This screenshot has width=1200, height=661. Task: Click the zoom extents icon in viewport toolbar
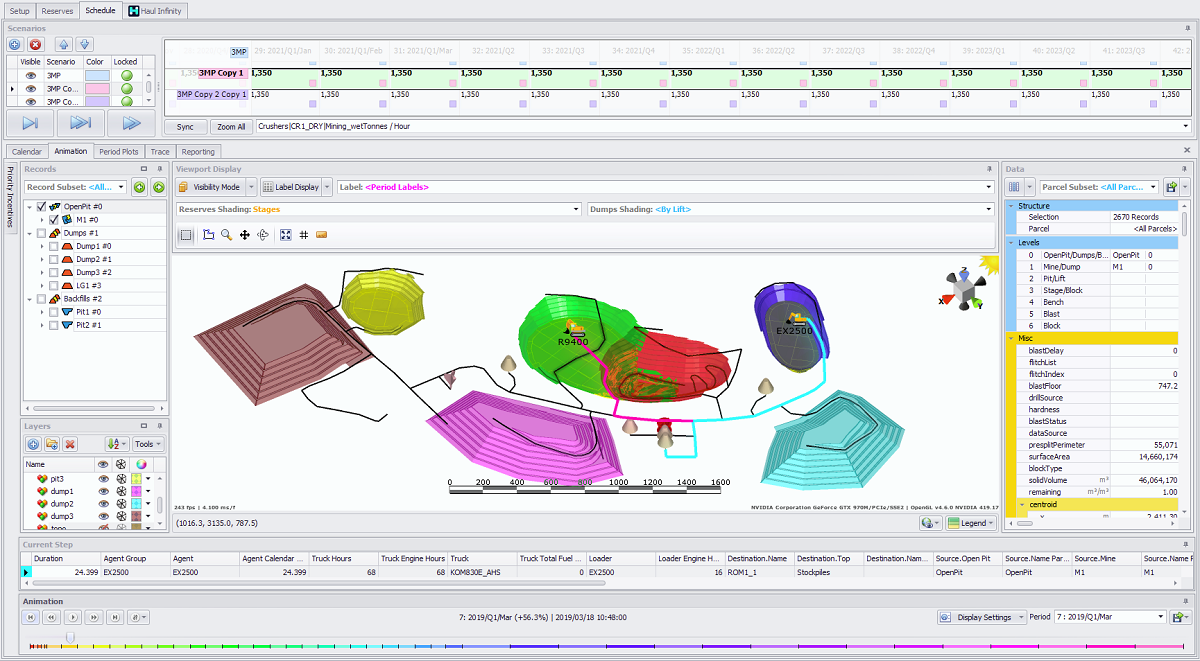click(285, 235)
